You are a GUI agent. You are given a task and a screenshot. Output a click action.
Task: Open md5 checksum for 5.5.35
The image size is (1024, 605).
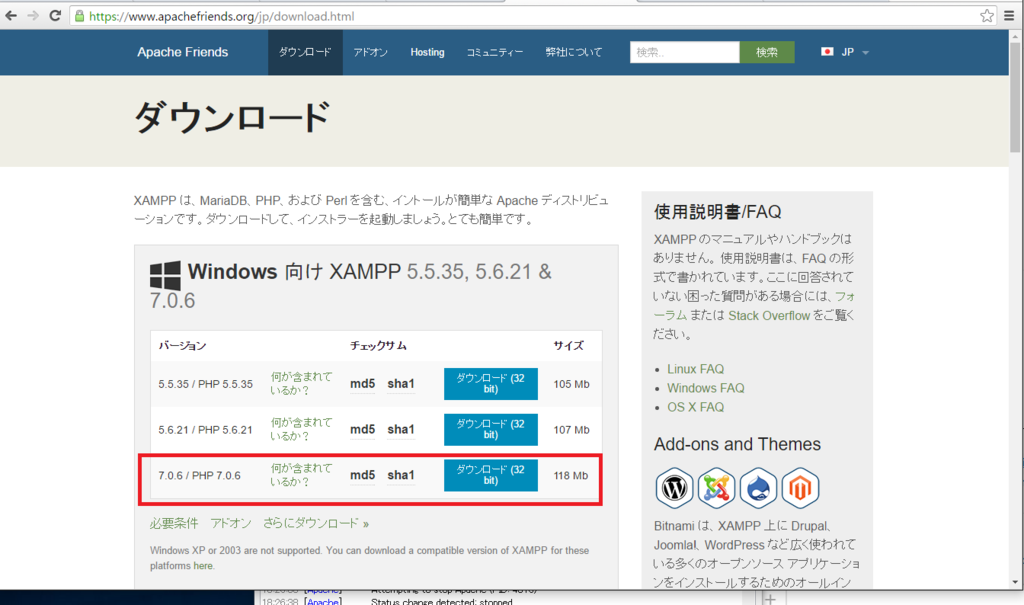[362, 384]
